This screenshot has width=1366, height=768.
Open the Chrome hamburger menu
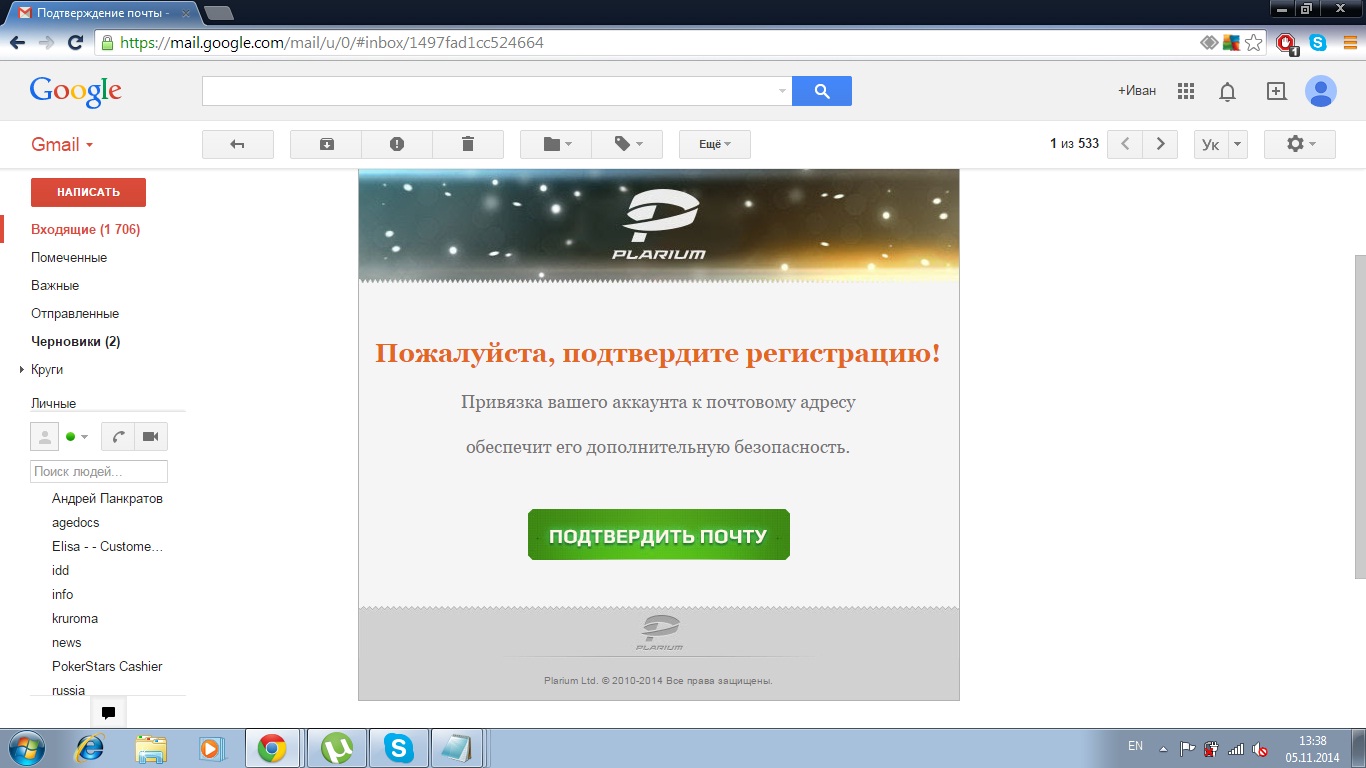(1349, 43)
